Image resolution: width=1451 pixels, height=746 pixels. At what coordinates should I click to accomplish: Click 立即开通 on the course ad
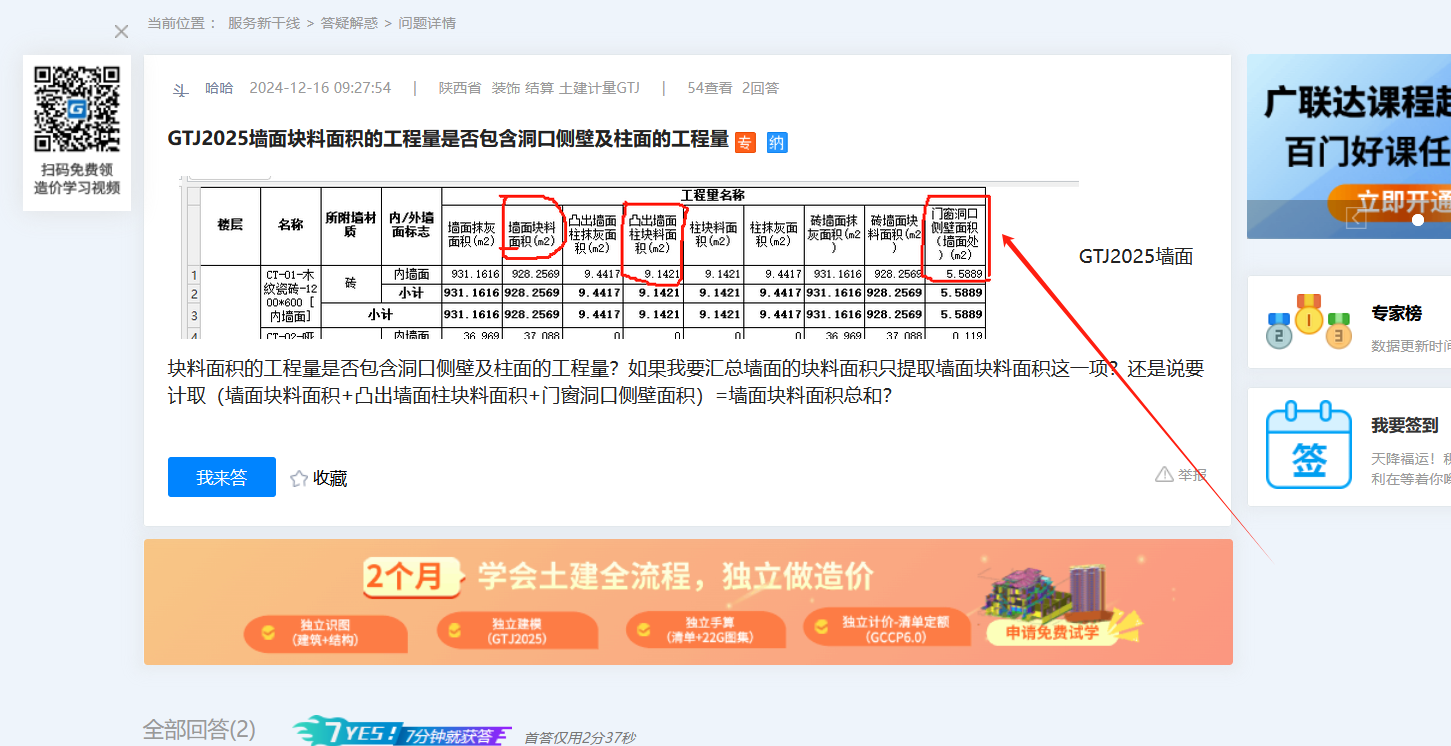click(x=1390, y=202)
